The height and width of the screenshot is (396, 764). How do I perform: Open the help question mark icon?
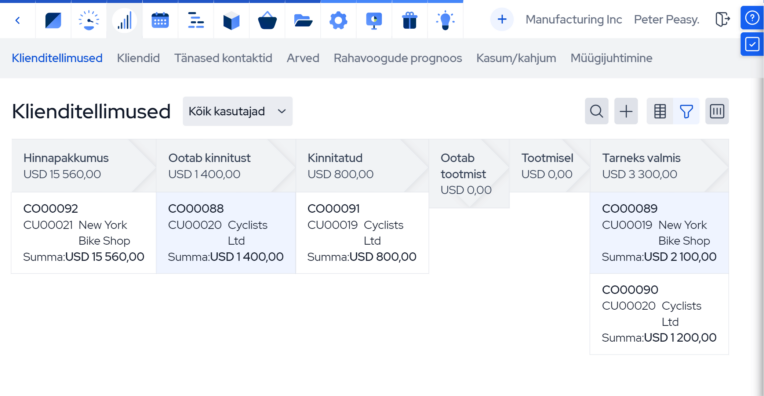click(752, 18)
